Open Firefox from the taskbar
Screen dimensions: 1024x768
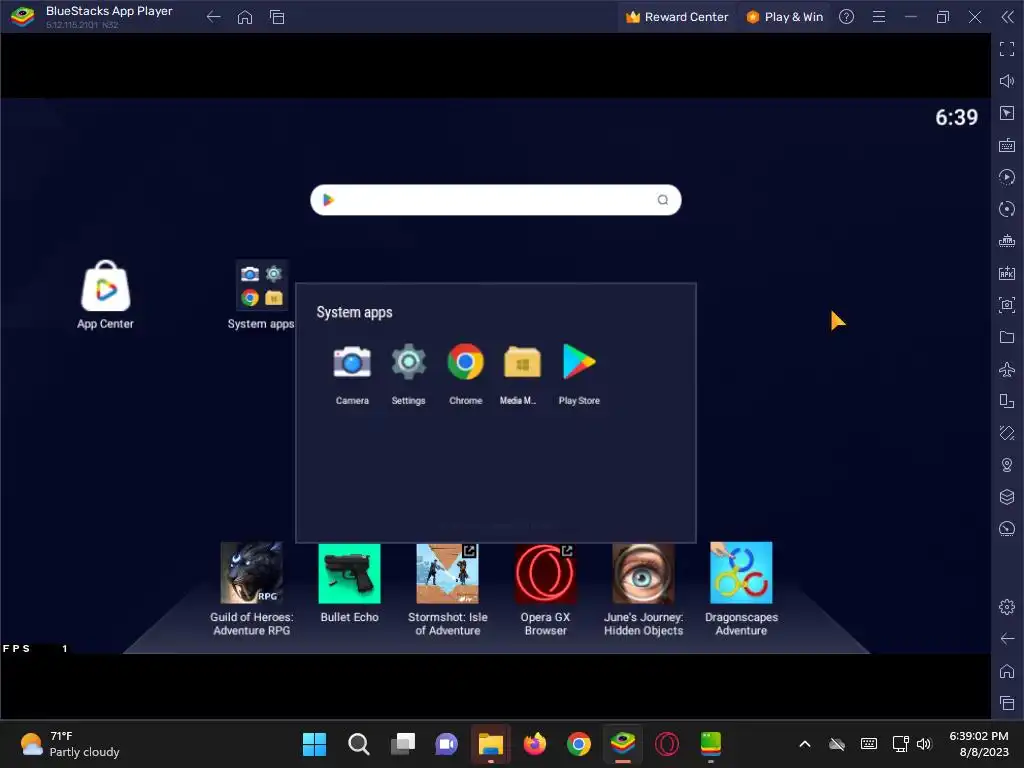pyautogui.click(x=535, y=744)
